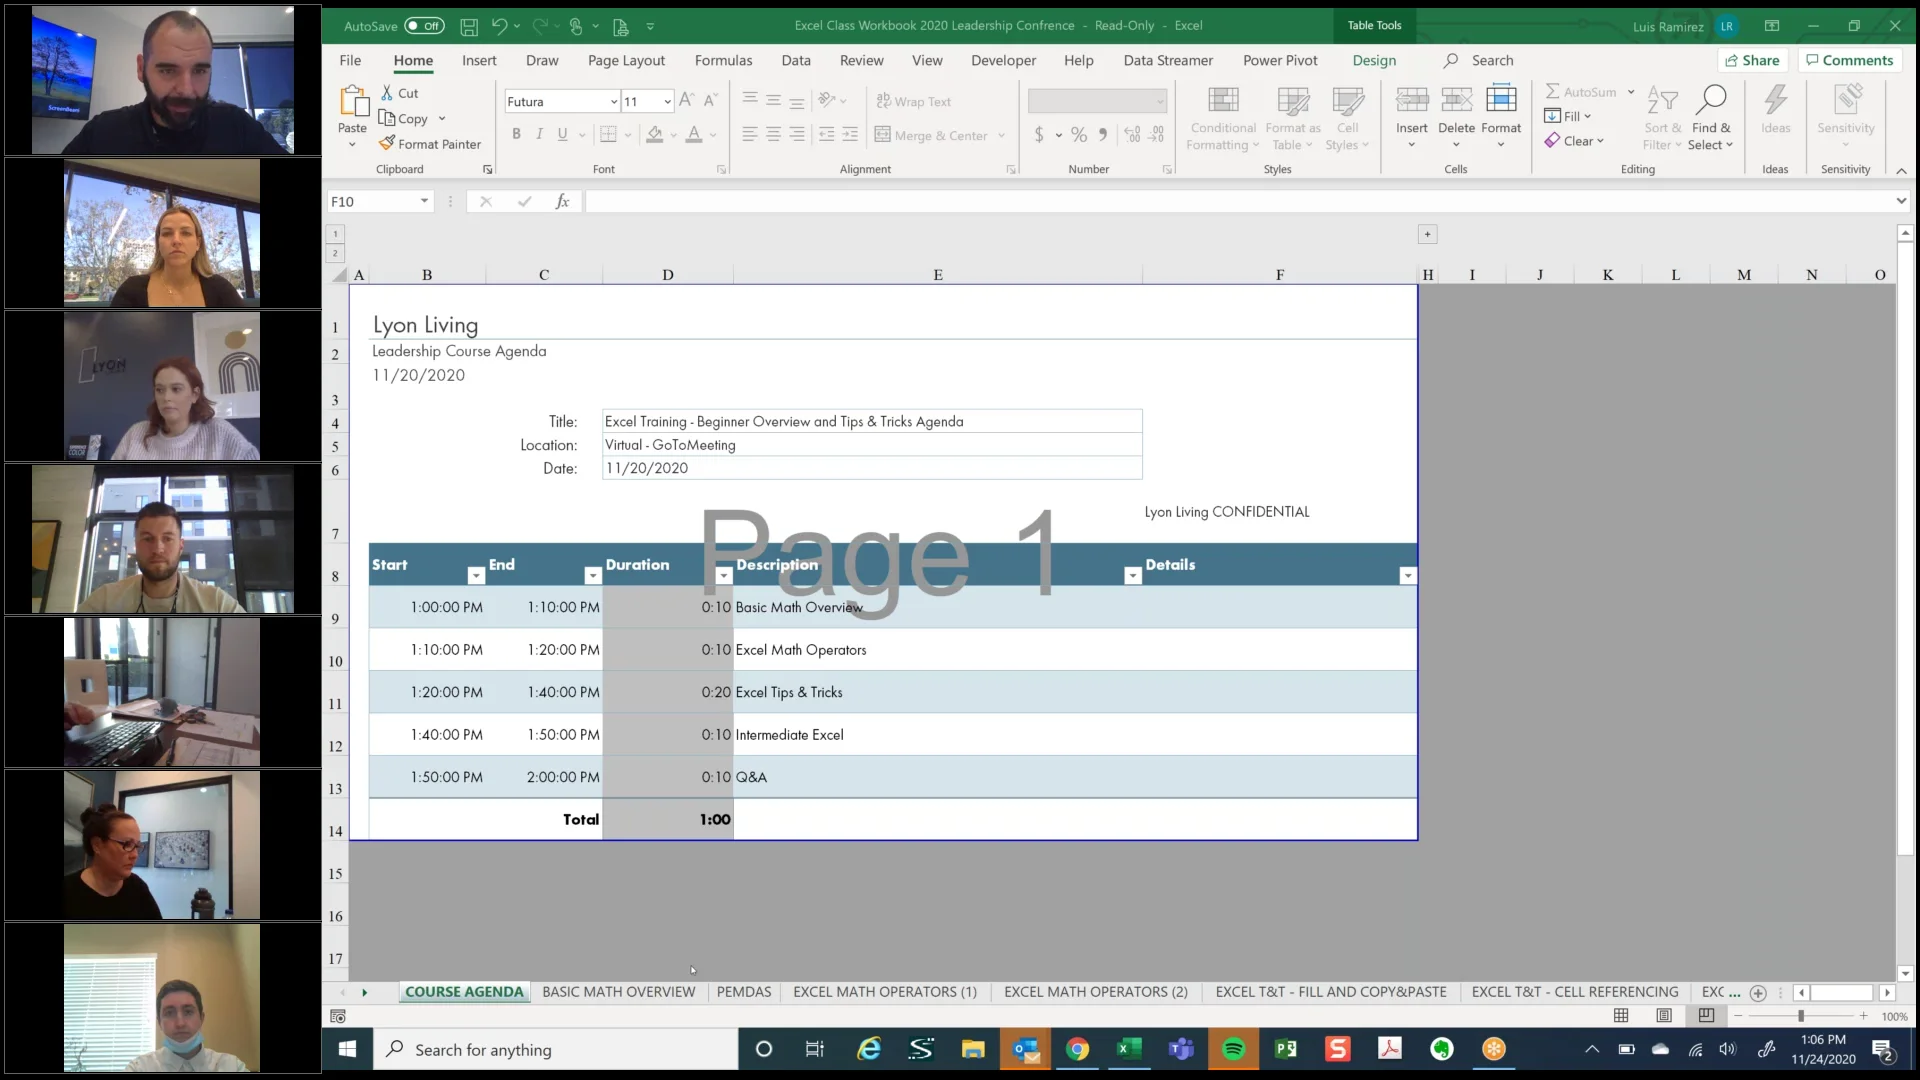Expand the Name Box dropdown arrow
This screenshot has height=1080, width=1920.
point(424,201)
